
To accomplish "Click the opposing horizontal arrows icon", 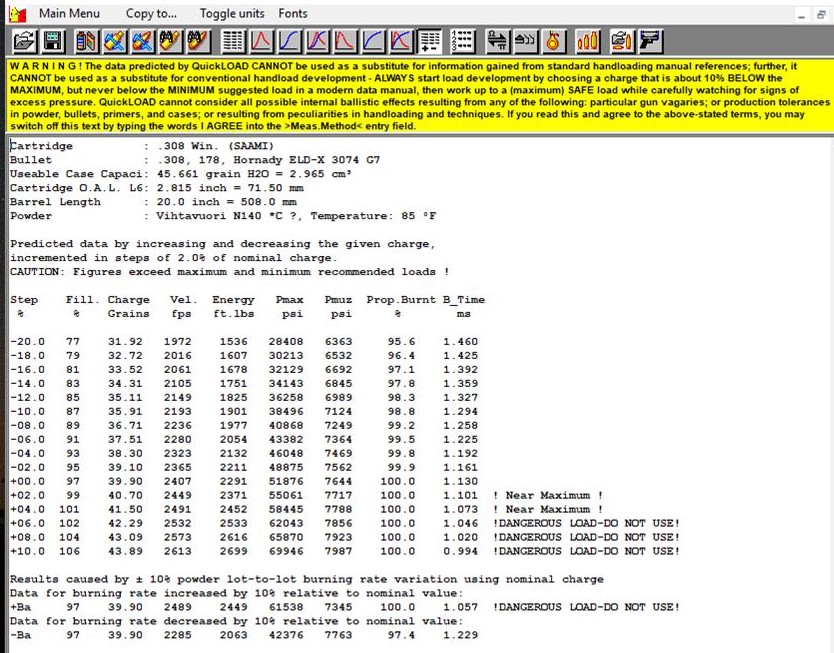I will coord(497,41).
